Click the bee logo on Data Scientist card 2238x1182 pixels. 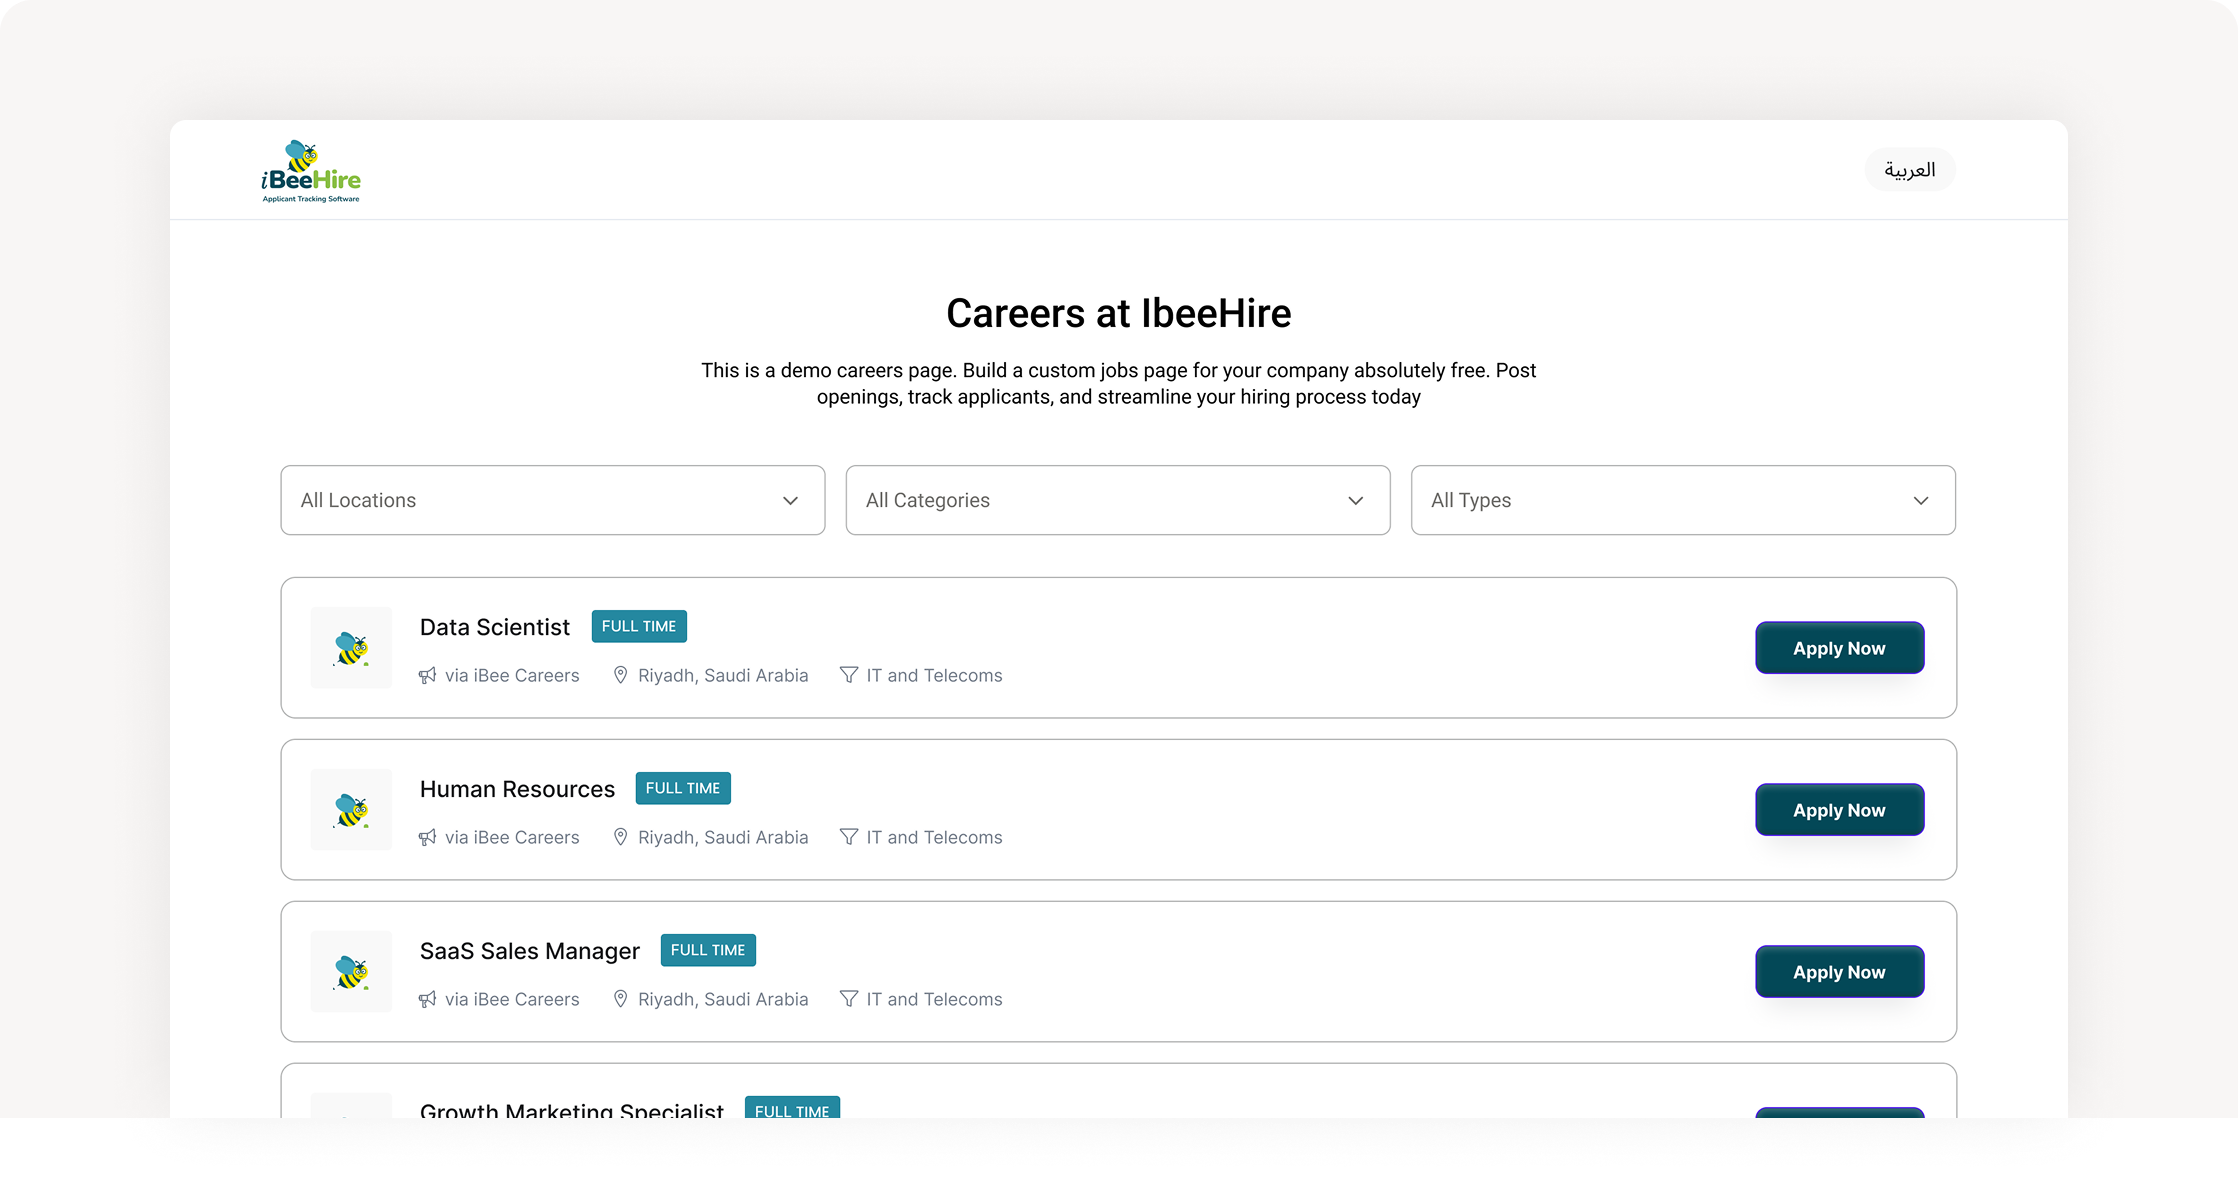click(x=351, y=648)
